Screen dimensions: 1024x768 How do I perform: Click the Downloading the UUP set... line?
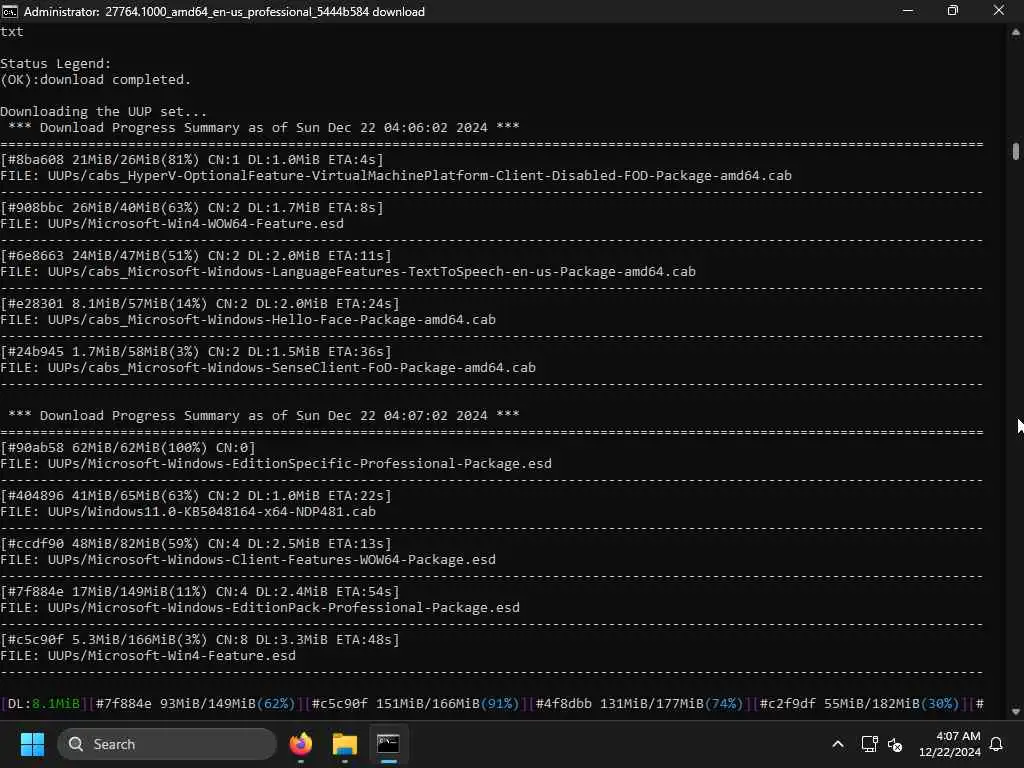click(103, 111)
